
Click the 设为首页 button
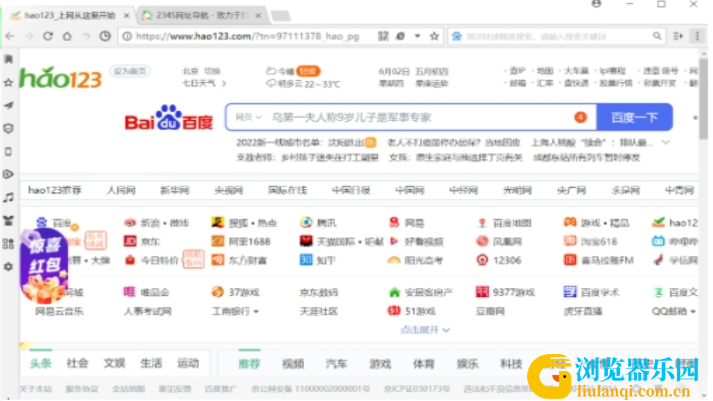pyautogui.click(x=130, y=71)
